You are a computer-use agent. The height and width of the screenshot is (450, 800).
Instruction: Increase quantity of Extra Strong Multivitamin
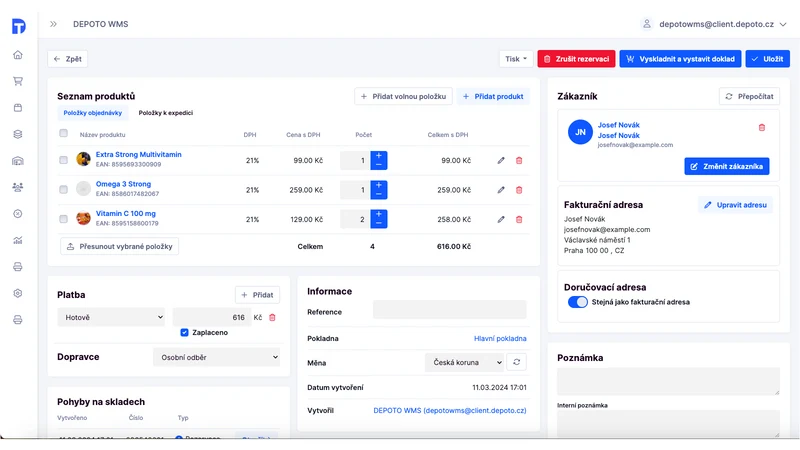tap(379, 156)
